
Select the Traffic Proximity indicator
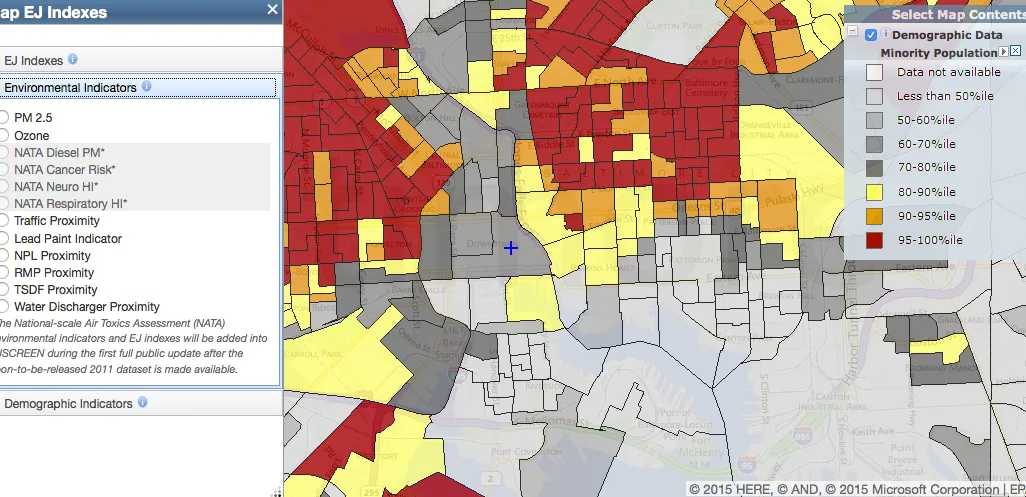(4, 221)
